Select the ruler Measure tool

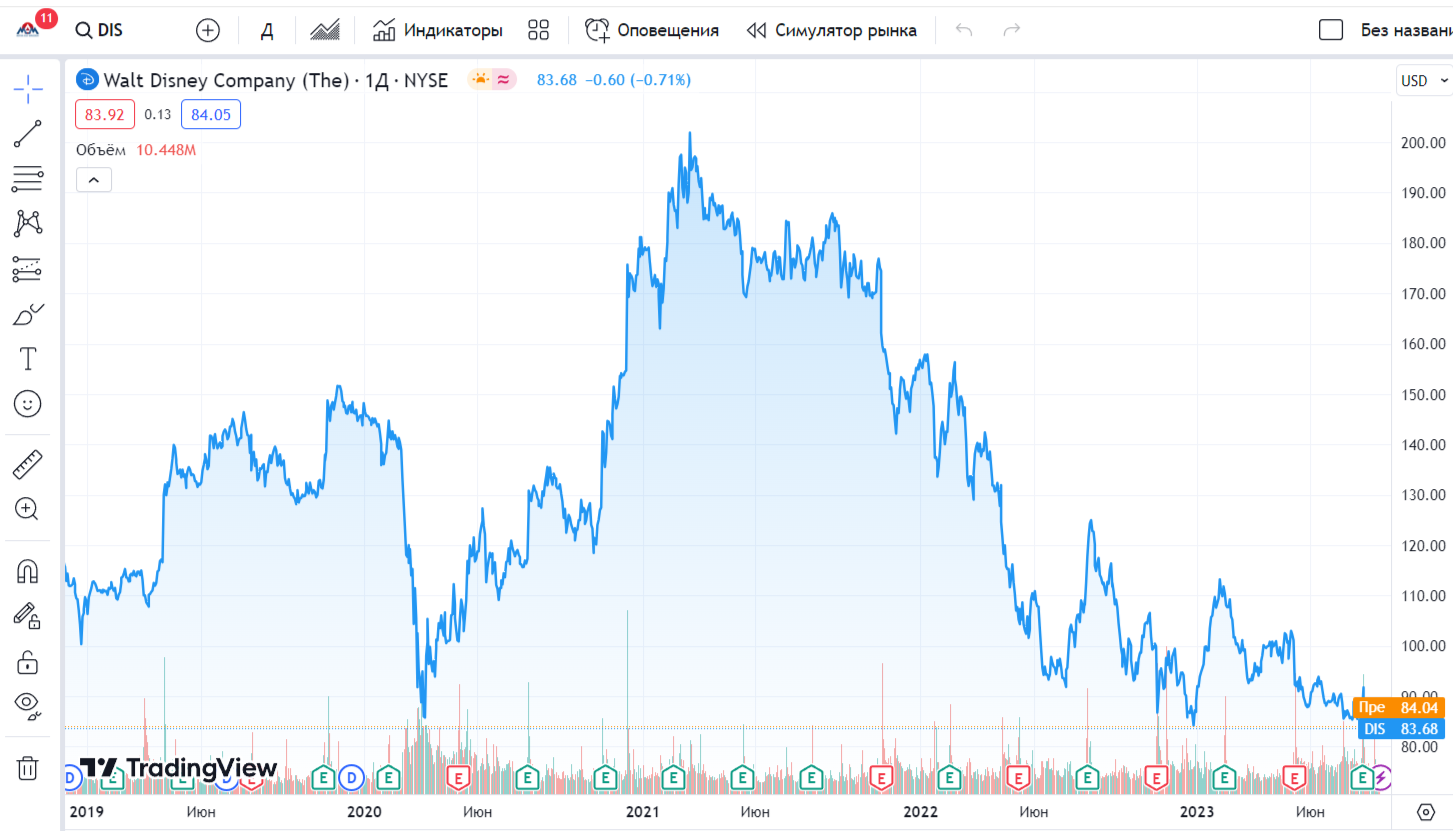[x=28, y=464]
